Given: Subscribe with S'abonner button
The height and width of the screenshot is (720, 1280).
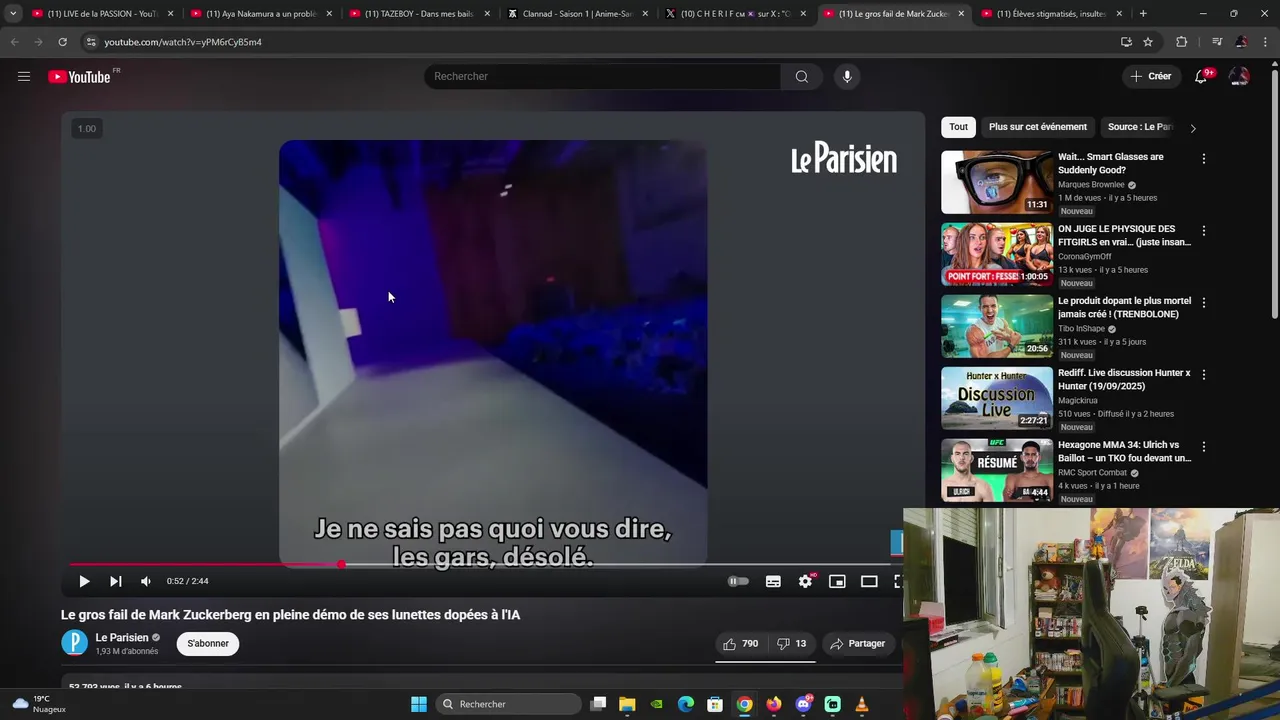Looking at the screenshot, I should click(x=208, y=644).
